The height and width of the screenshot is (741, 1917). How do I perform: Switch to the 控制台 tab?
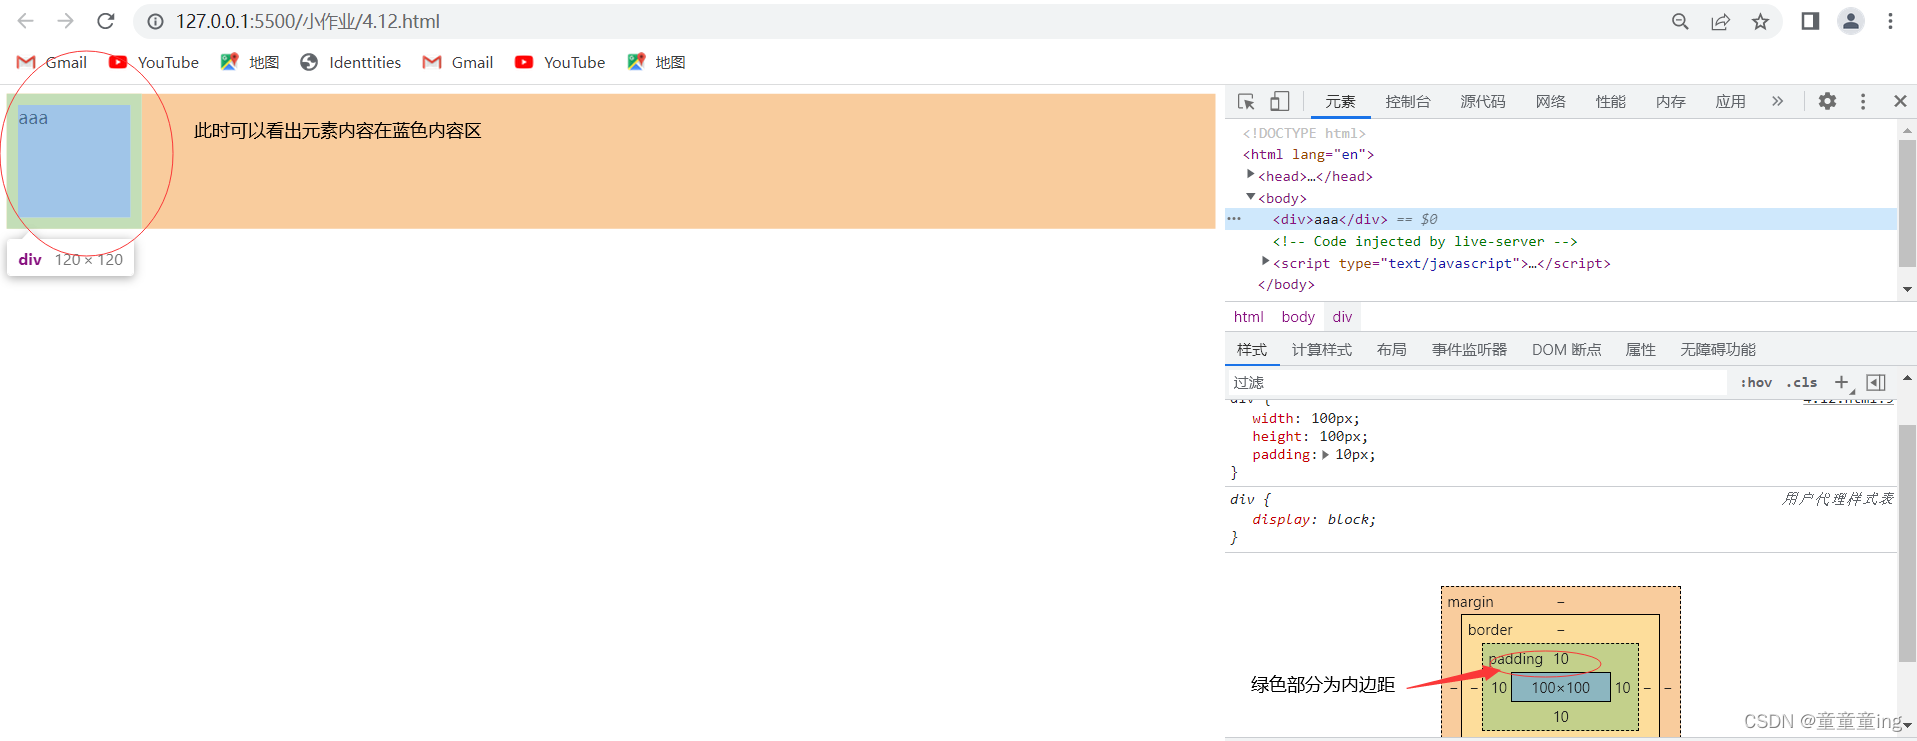click(x=1408, y=102)
